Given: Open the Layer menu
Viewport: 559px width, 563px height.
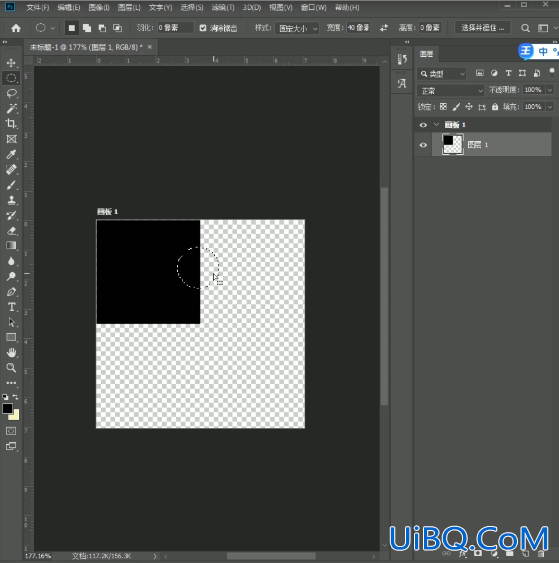Looking at the screenshot, I should click(129, 8).
